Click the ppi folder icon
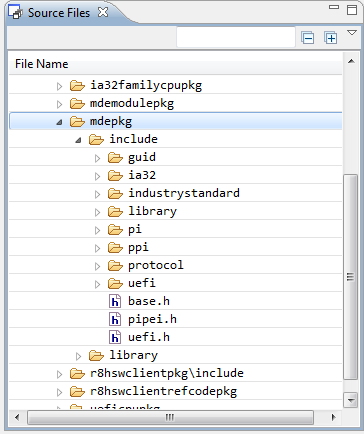Image resolution: width=364 pixels, height=434 pixels. click(x=115, y=248)
